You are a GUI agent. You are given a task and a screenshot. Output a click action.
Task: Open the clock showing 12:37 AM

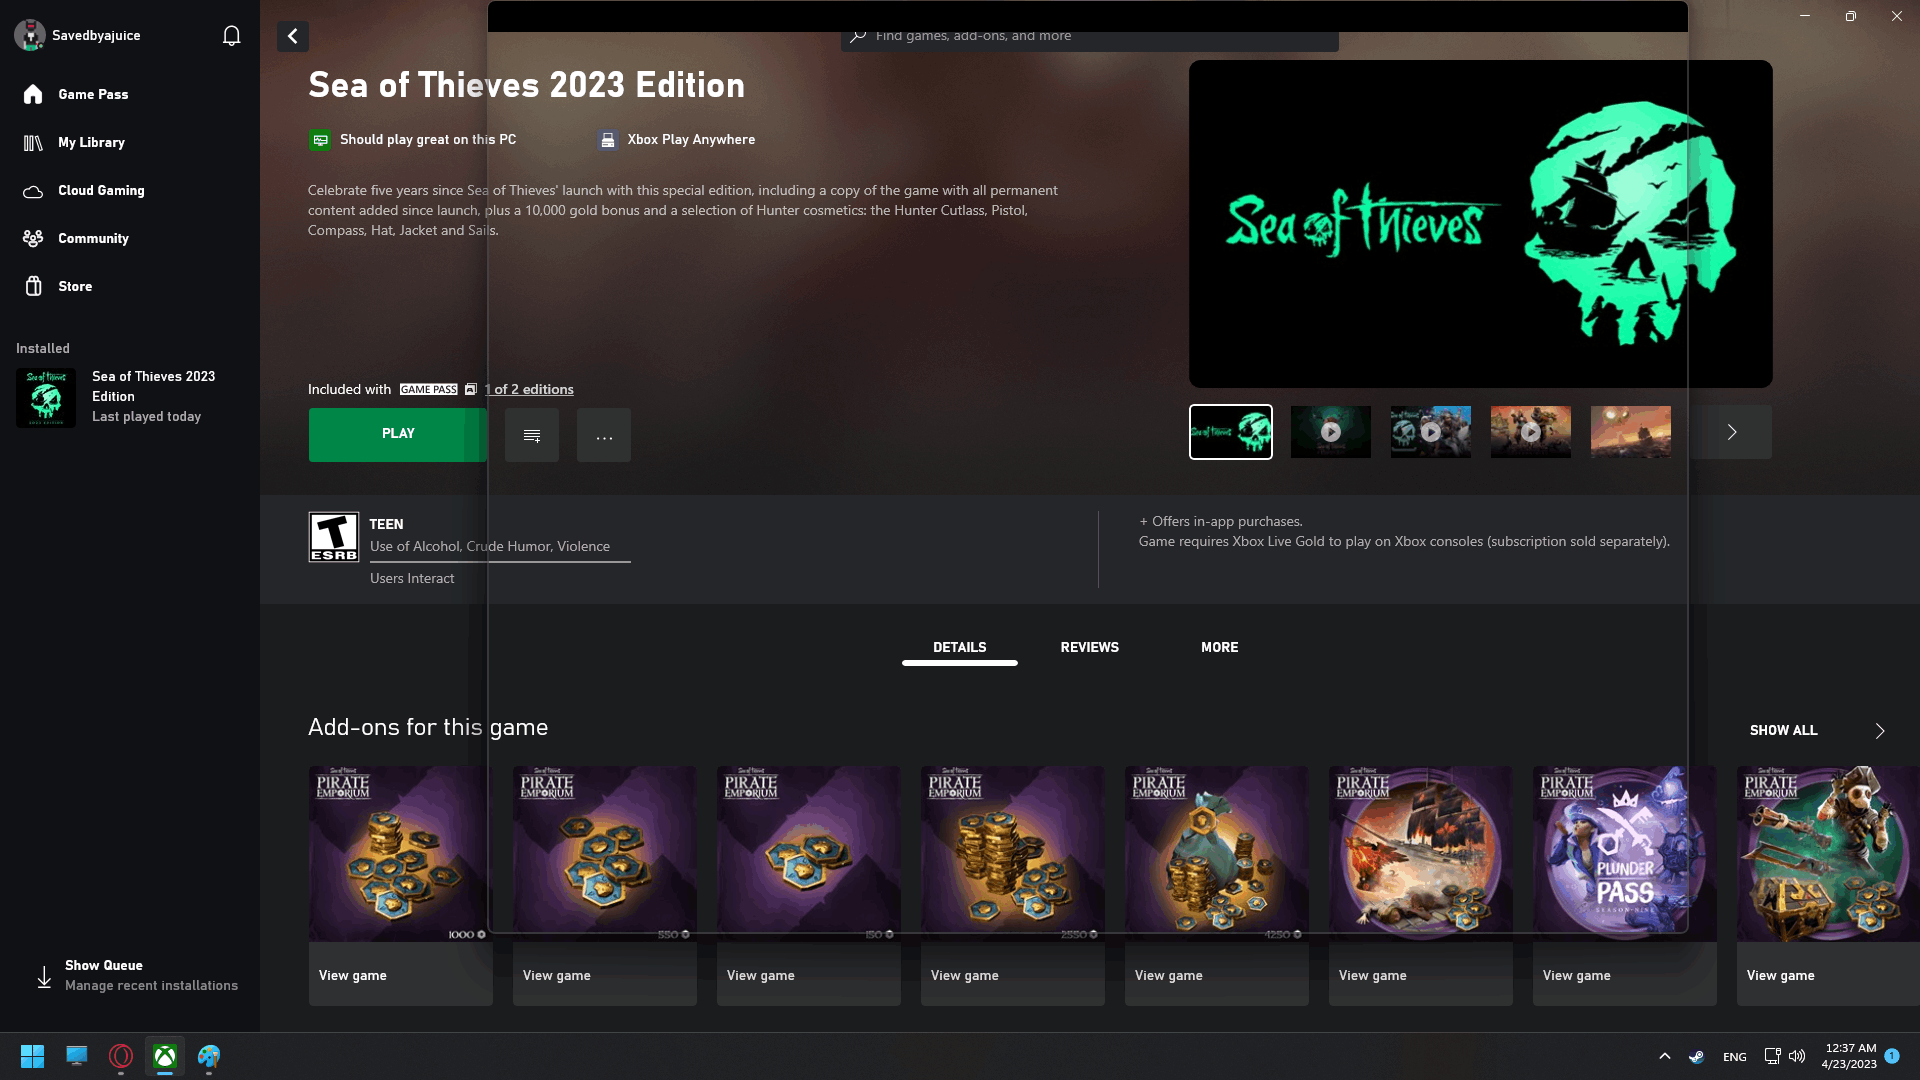[x=1850, y=1056]
